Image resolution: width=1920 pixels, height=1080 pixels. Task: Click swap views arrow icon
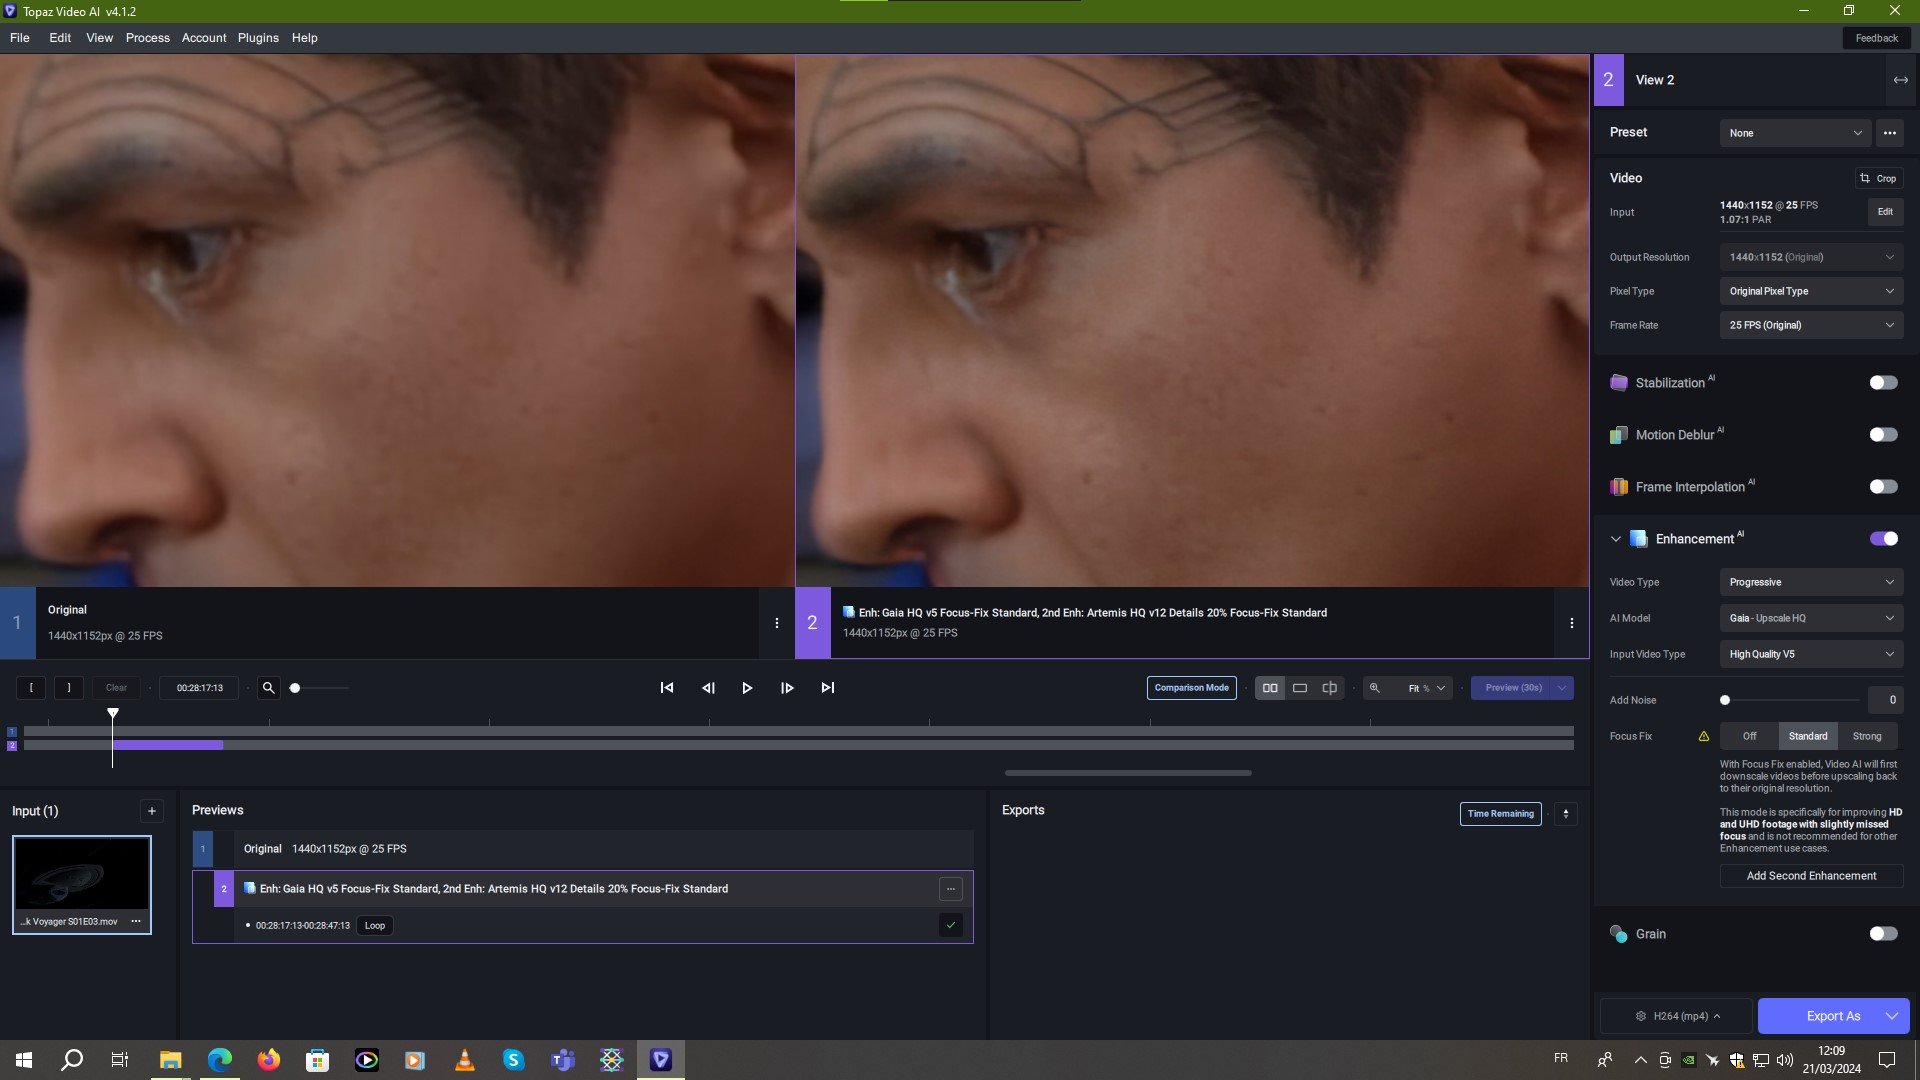(x=1900, y=80)
